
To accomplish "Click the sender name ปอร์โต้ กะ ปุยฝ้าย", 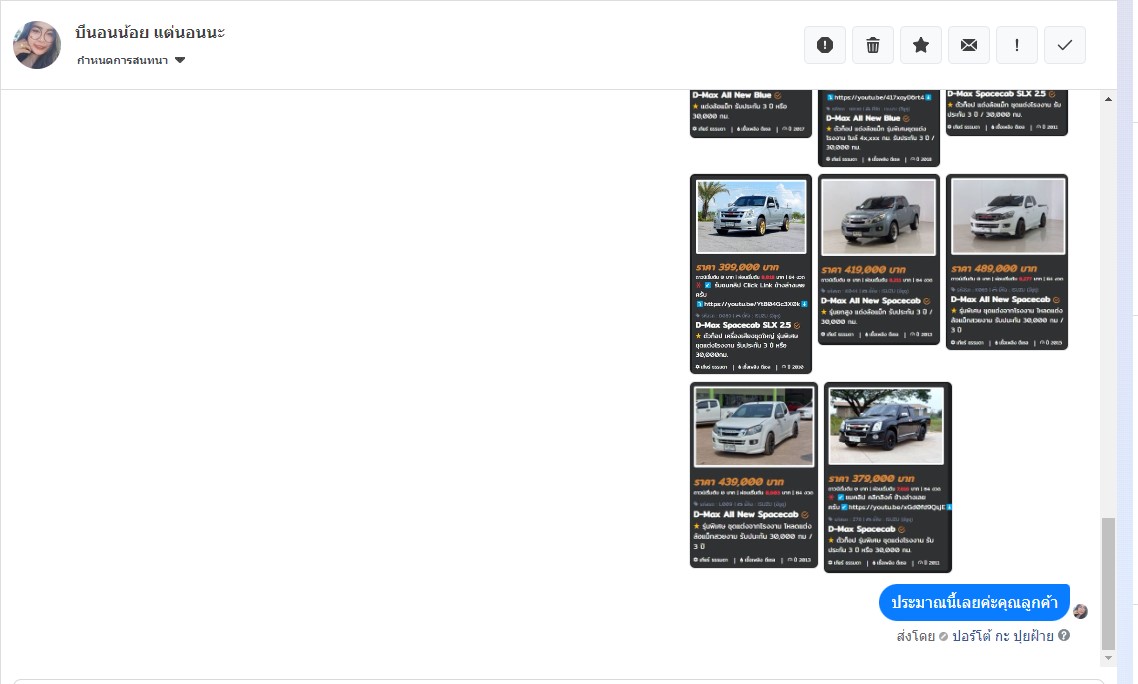I will tap(1002, 636).
